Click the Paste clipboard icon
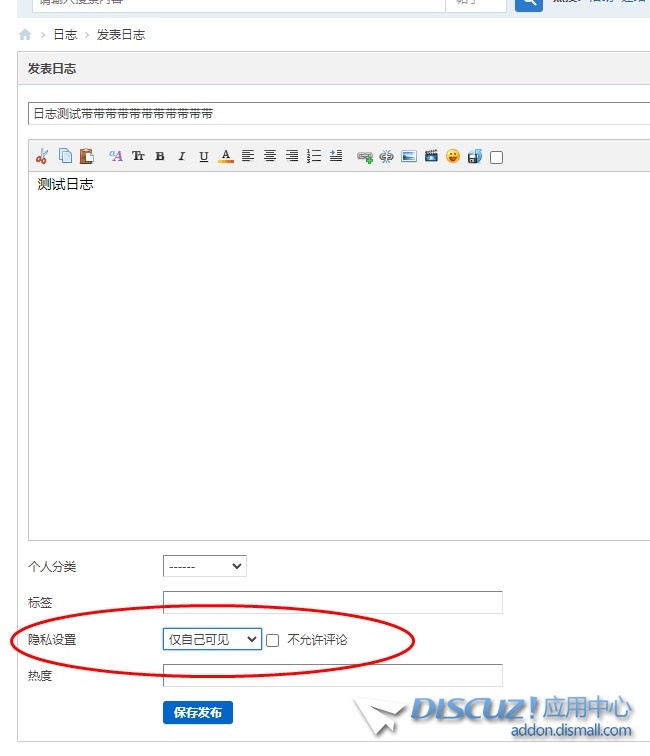 (87, 156)
